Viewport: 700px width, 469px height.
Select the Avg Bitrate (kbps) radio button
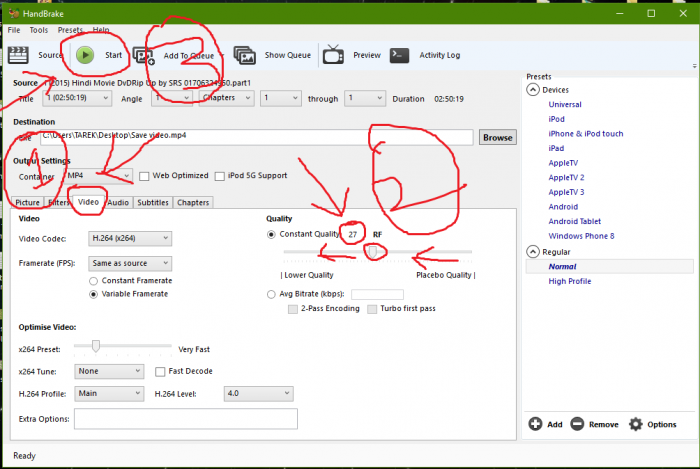pos(271,295)
